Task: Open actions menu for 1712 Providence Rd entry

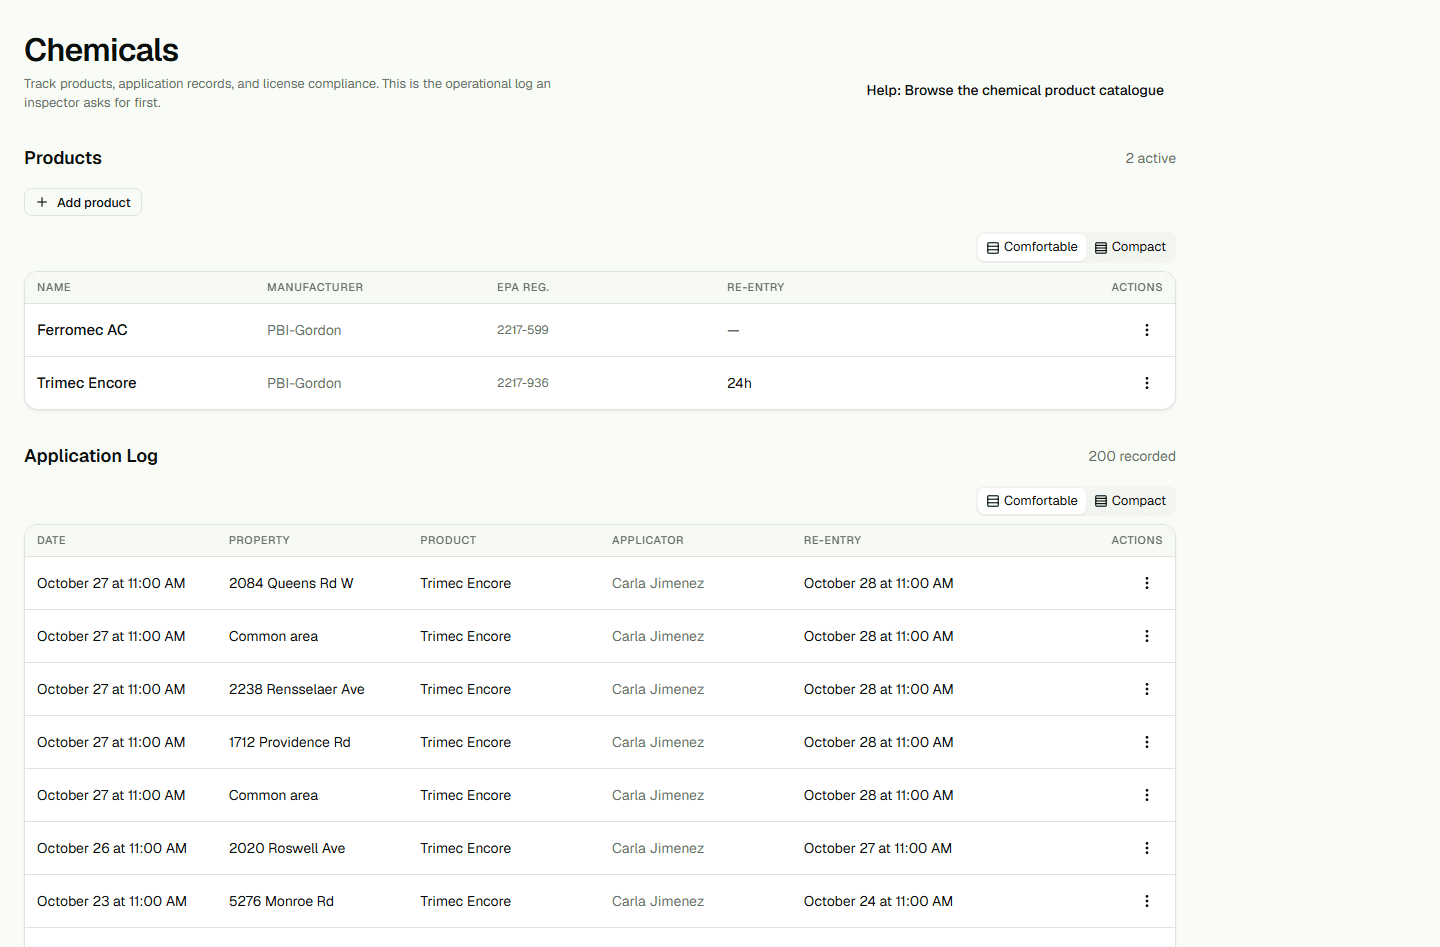Action: point(1146,742)
